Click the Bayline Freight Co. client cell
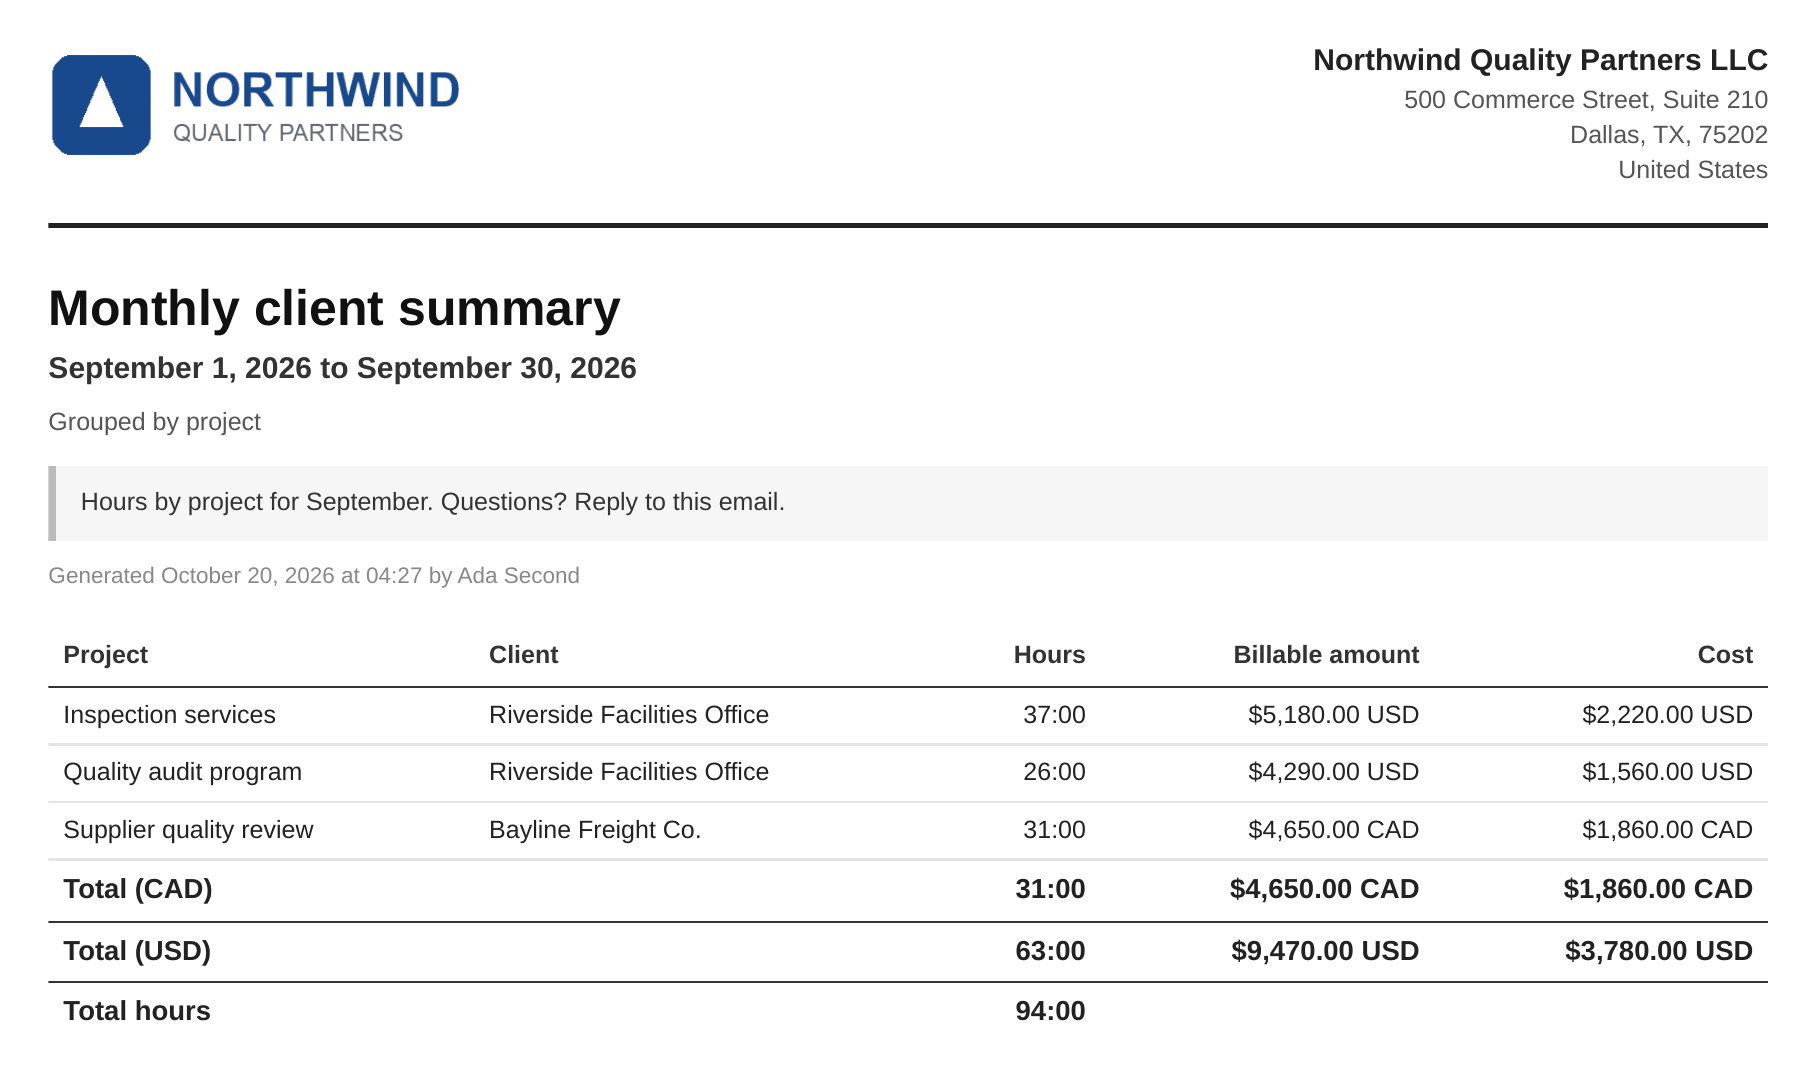Viewport: 1816px width, 1069px height. [595, 830]
